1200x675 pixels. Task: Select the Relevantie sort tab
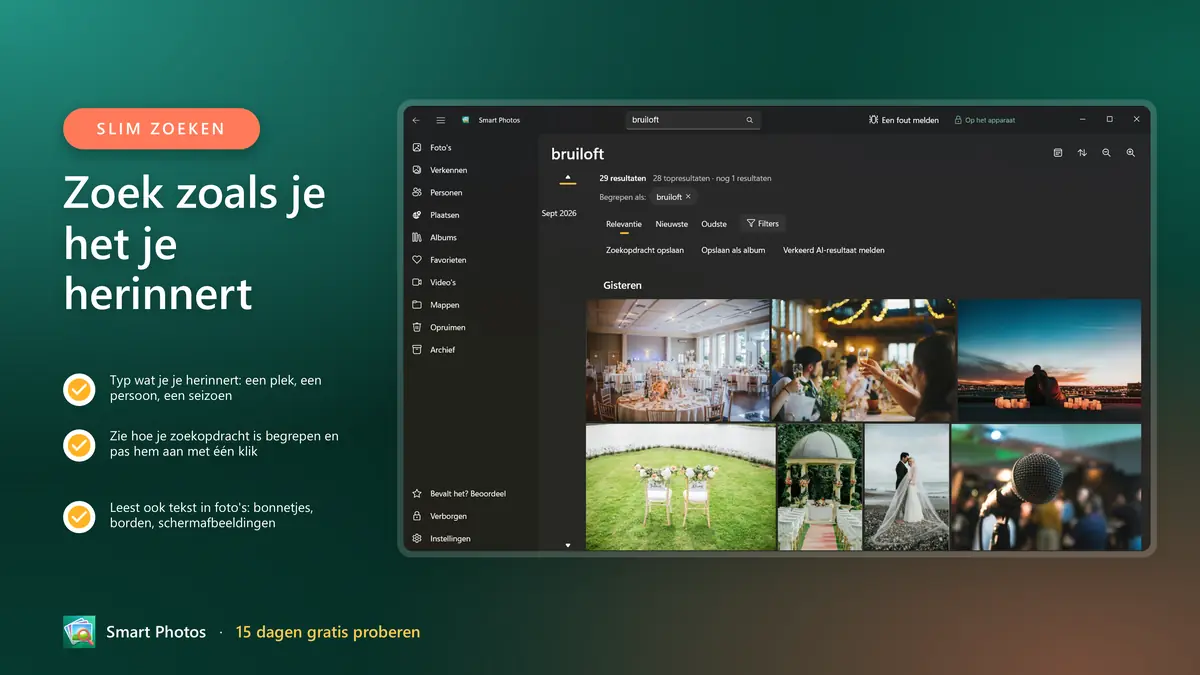point(624,224)
